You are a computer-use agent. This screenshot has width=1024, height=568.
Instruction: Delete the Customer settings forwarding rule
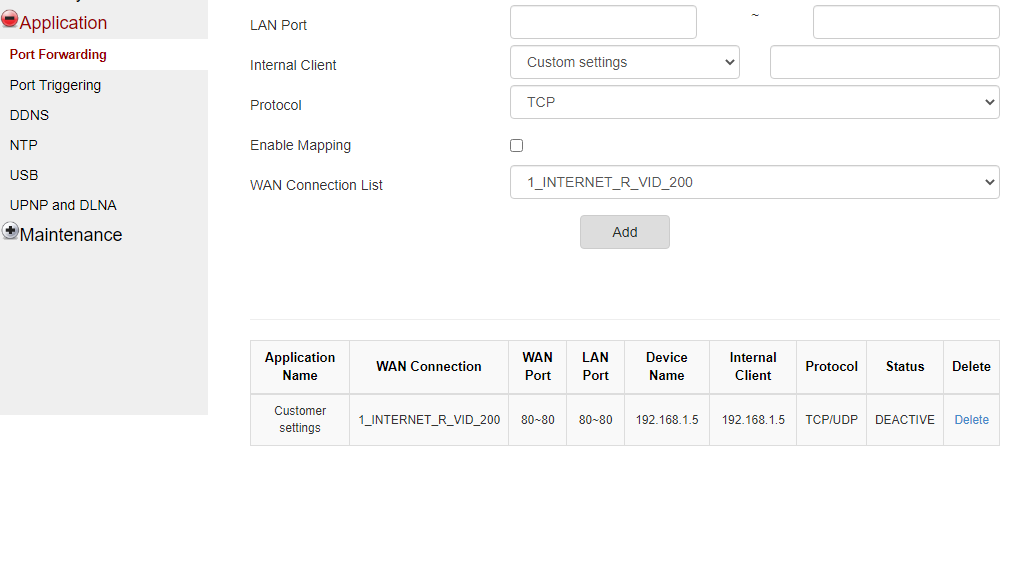[971, 420]
